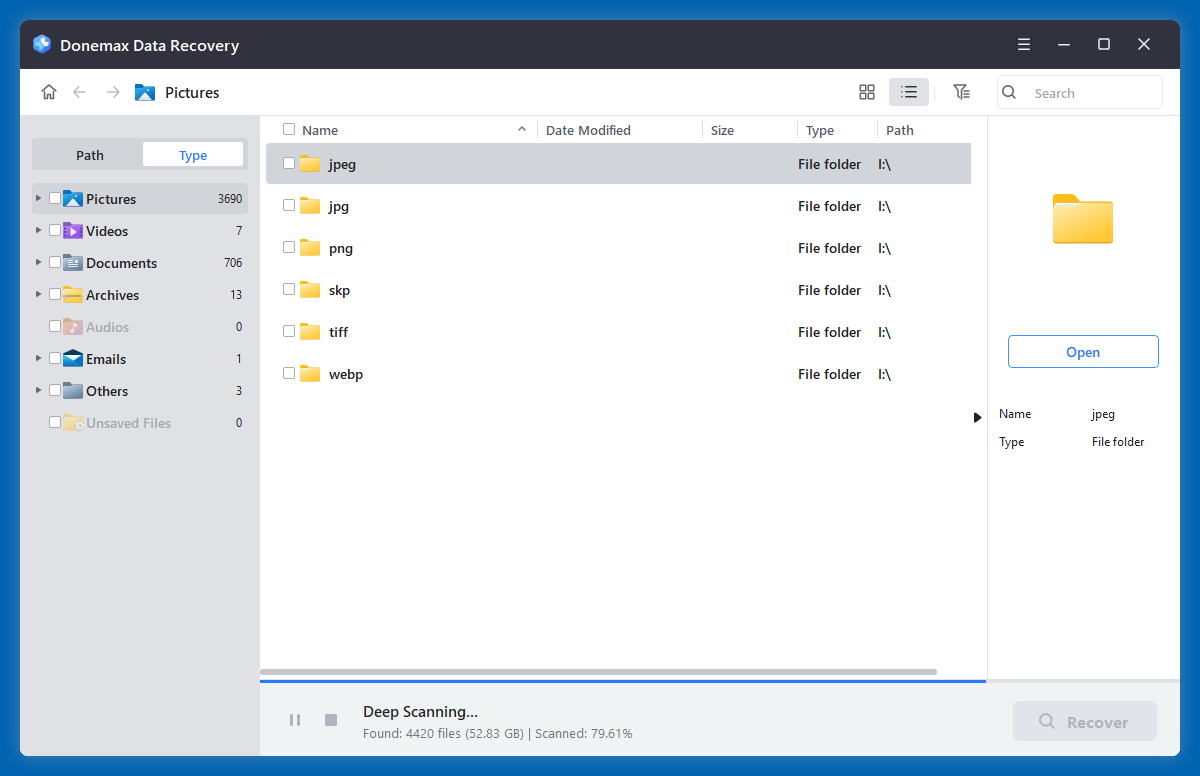Switch to grid view layout
Viewport: 1200px width, 776px height.
pyautogui.click(x=866, y=91)
